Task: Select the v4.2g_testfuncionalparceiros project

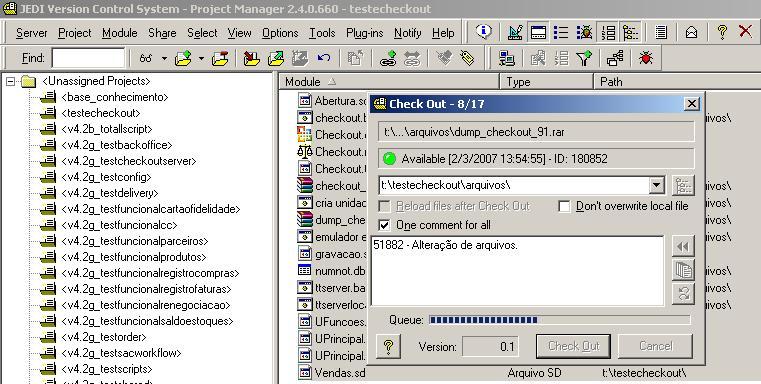Action: point(134,241)
